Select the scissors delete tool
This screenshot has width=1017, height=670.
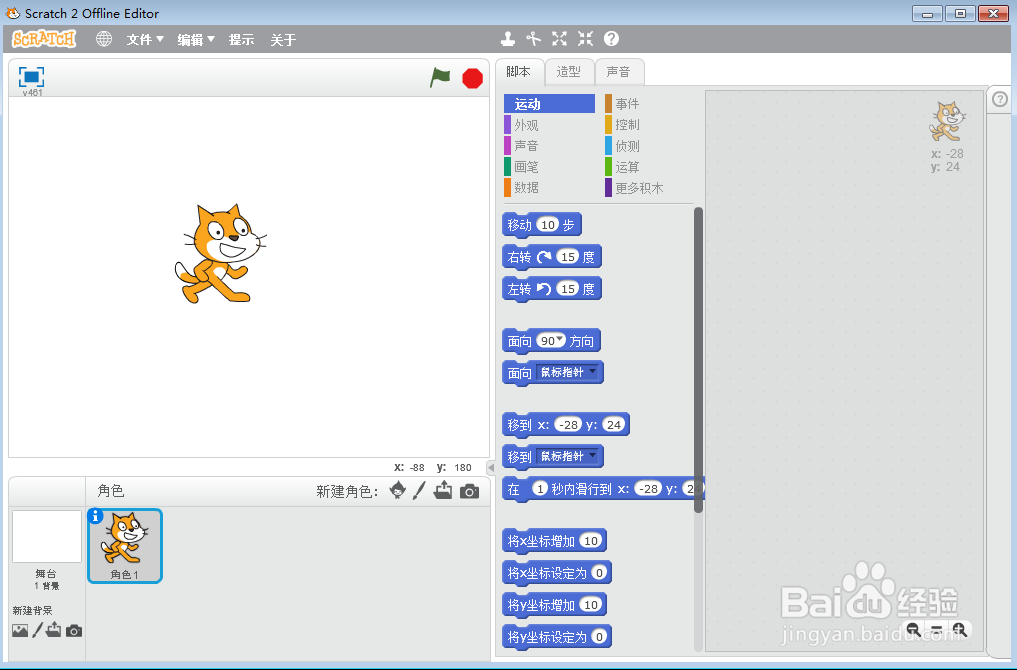tap(533, 39)
